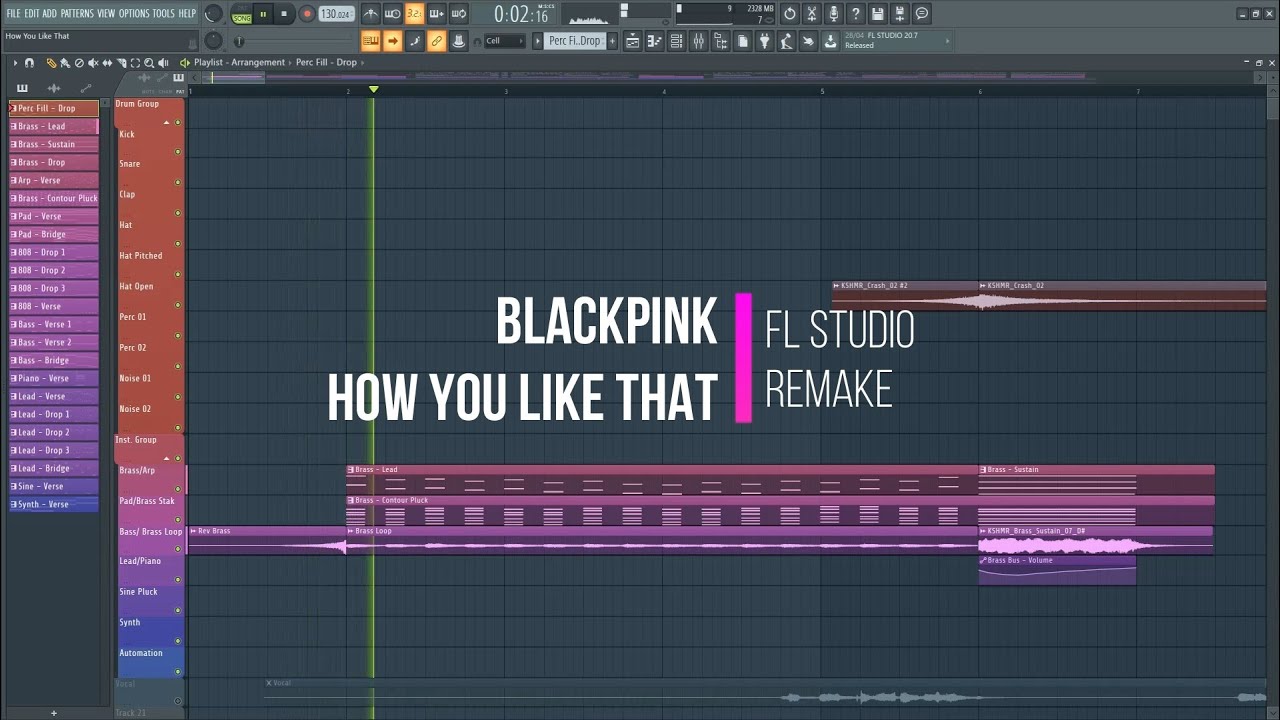The image size is (1280, 720).
Task: Pause playback with the pause button
Action: coord(263,14)
